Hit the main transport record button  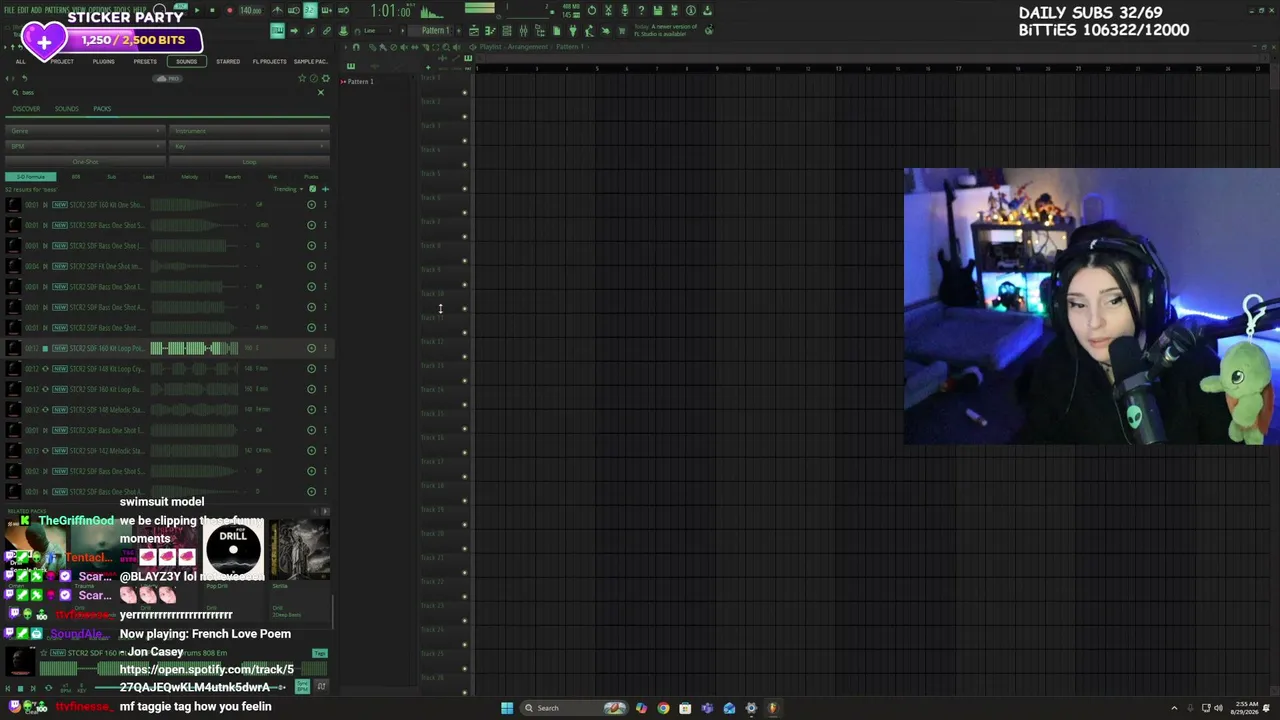(229, 11)
